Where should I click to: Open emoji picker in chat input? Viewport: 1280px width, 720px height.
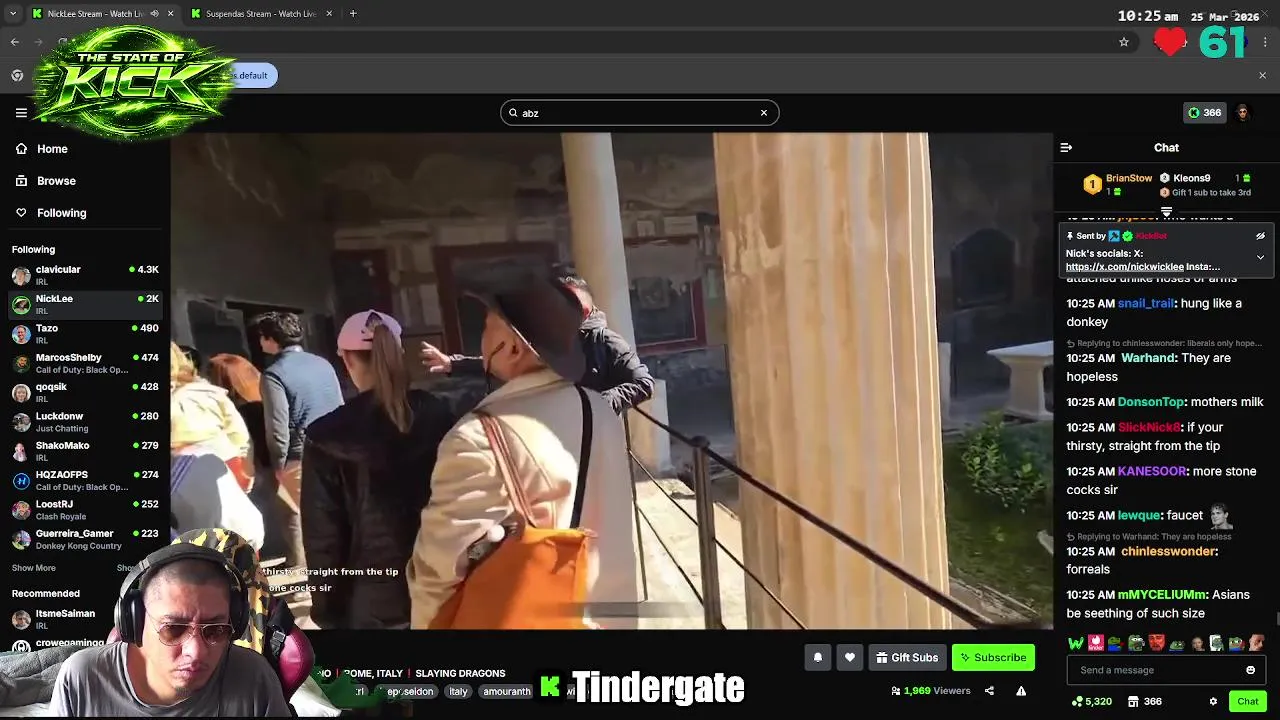tap(1250, 670)
